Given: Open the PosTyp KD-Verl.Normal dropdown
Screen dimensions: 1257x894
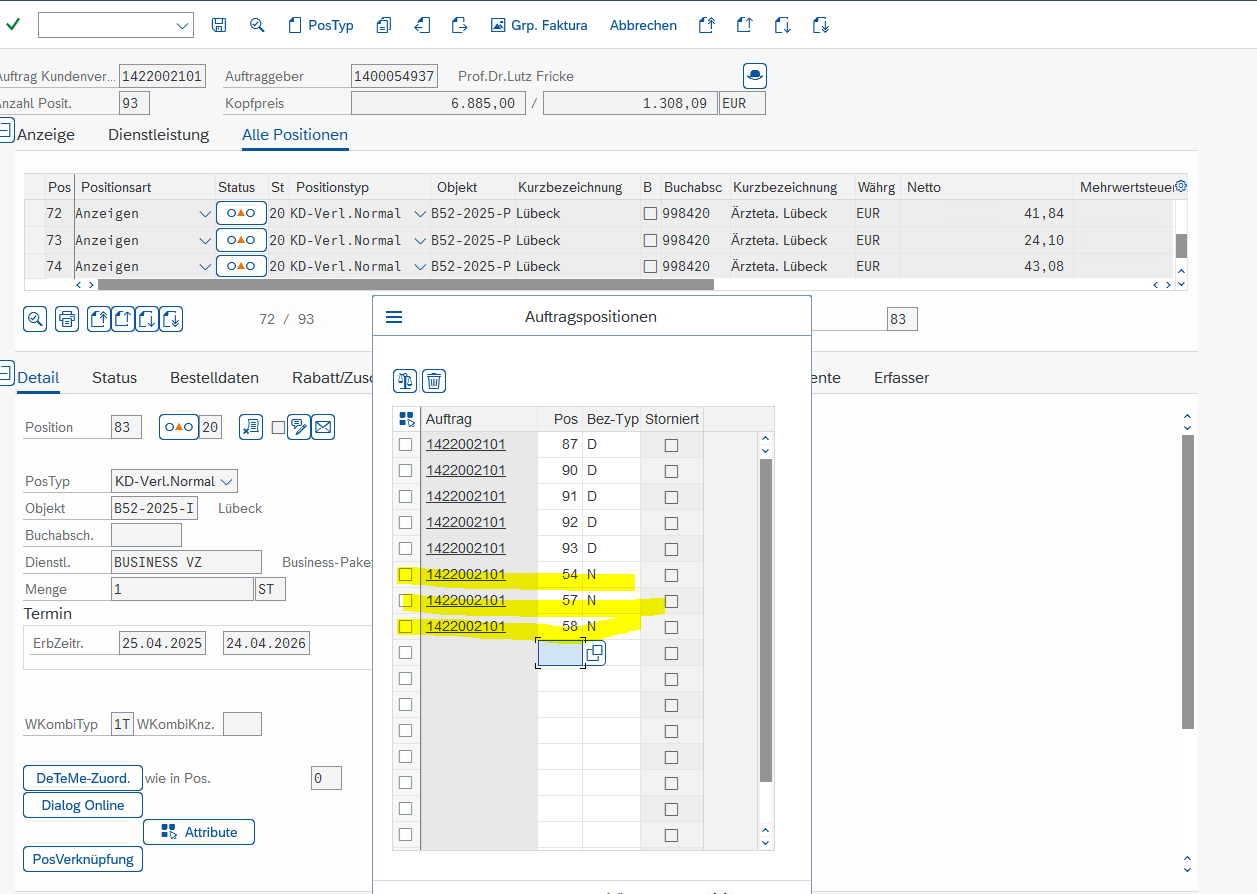Looking at the screenshot, I should coord(227,481).
